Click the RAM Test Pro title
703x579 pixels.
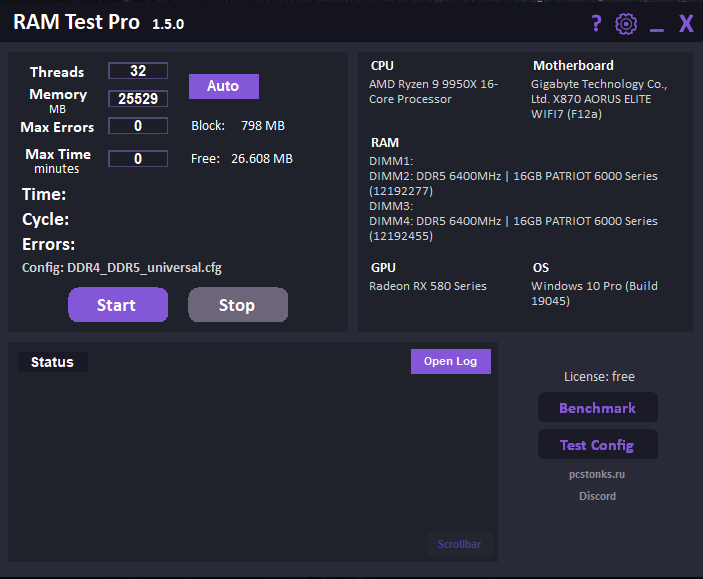[76, 22]
